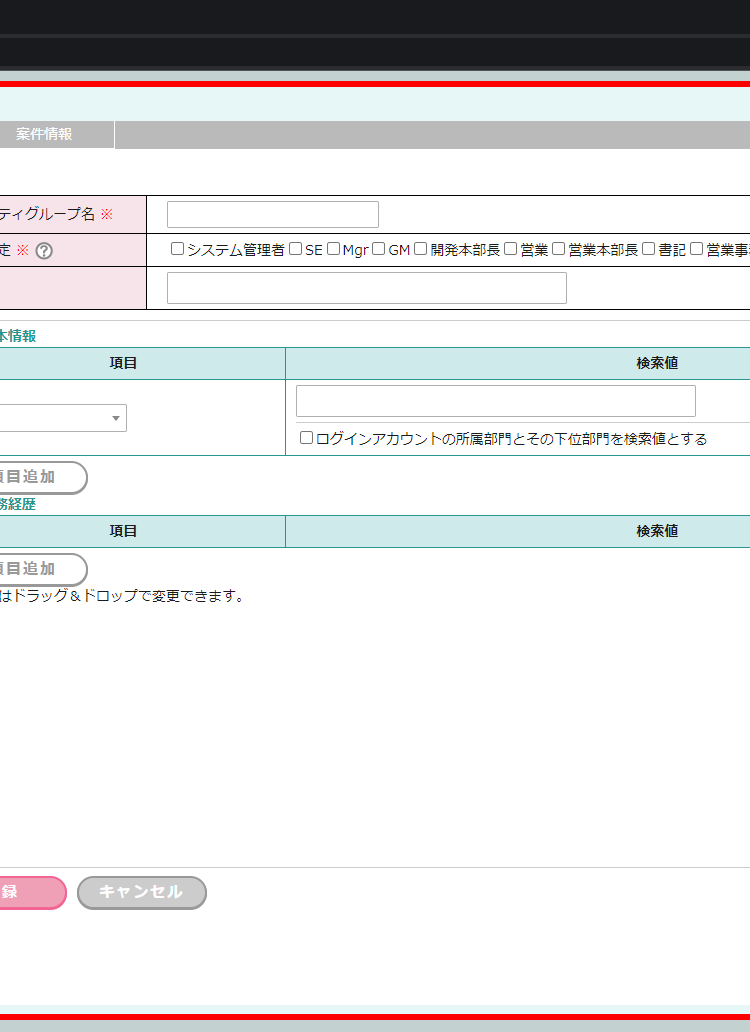
Task: Enable the 営業本部長 checkbox
Action: (x=558, y=249)
